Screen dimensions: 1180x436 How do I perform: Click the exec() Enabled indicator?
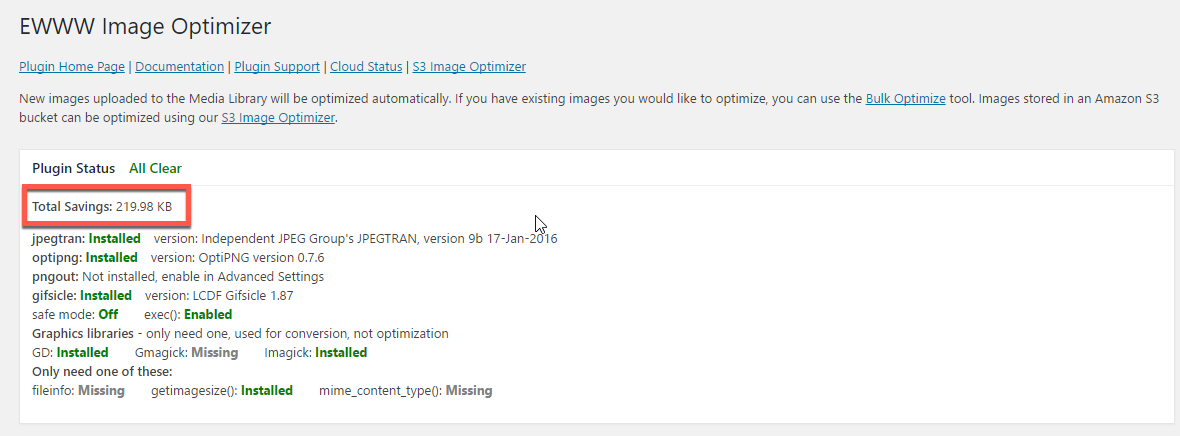click(208, 314)
